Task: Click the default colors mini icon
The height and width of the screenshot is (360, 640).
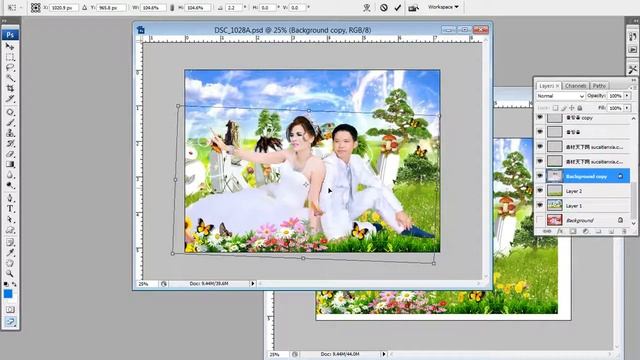Action: pos(6,284)
